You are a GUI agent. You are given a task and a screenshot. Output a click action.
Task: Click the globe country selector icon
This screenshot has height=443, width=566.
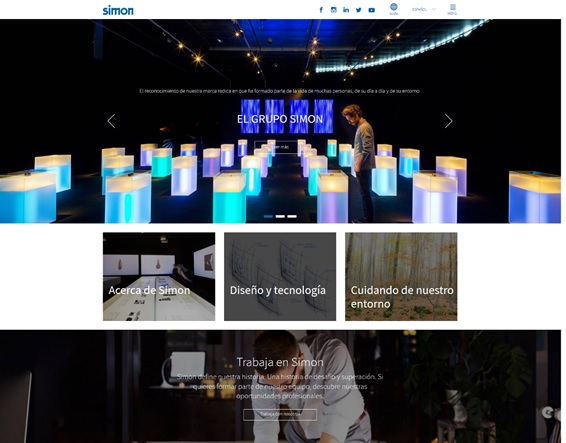[x=394, y=9]
